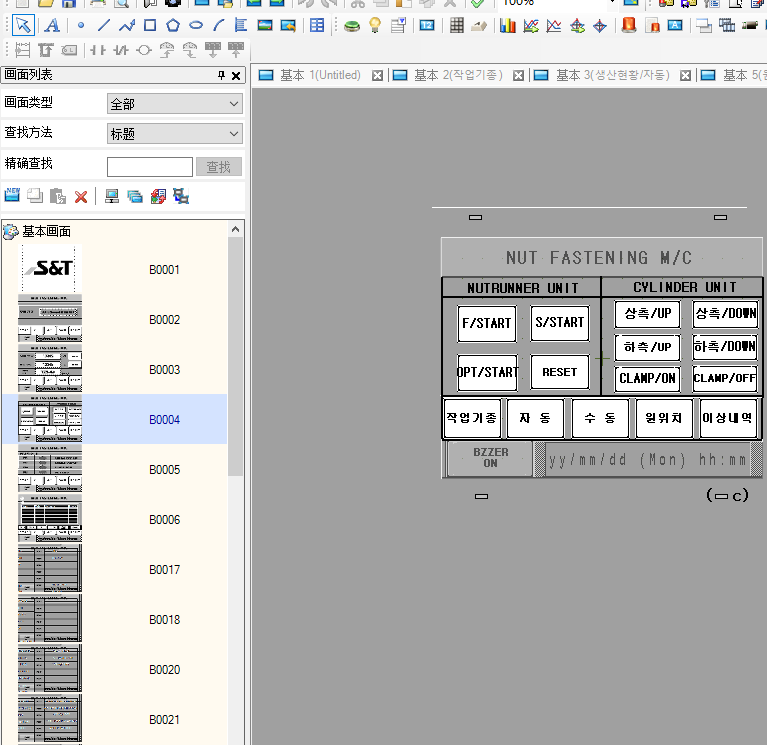This screenshot has height=745, width=767.
Task: Collapse the 基本画面 tree node
Action: pyautogui.click(x=10, y=231)
